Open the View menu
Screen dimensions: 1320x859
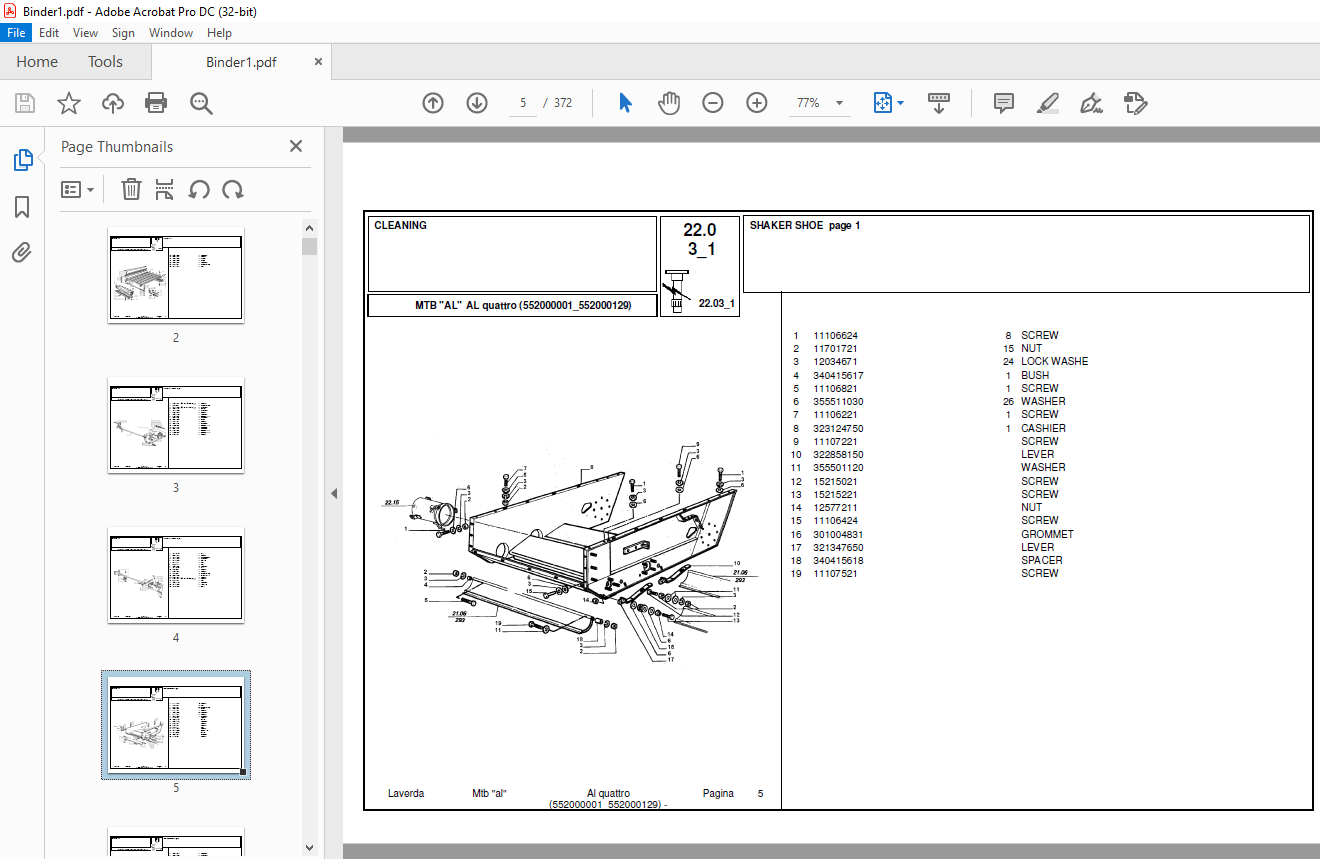(86, 33)
